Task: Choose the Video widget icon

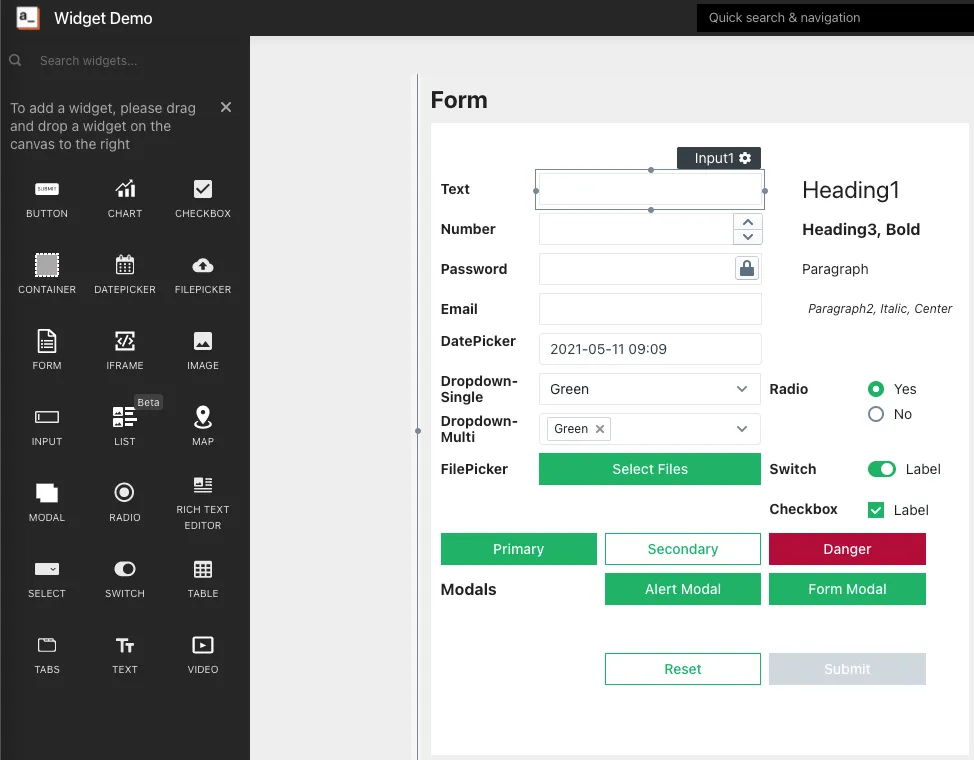Action: point(203,646)
